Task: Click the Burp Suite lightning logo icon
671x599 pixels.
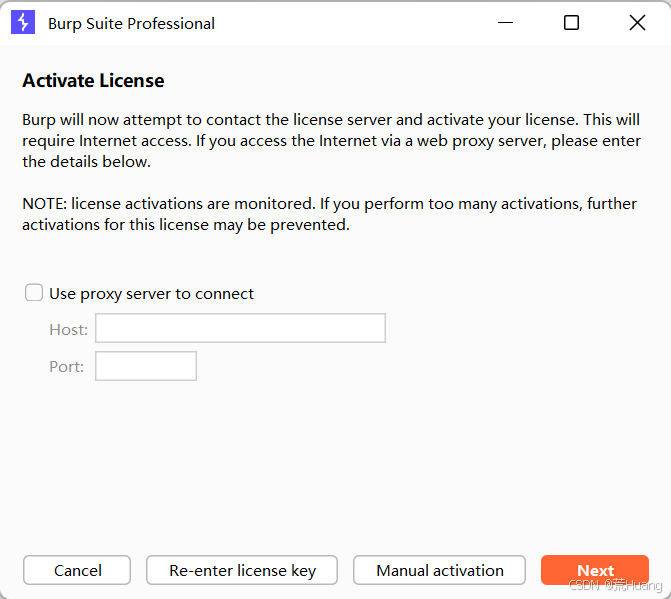Action: (23, 23)
